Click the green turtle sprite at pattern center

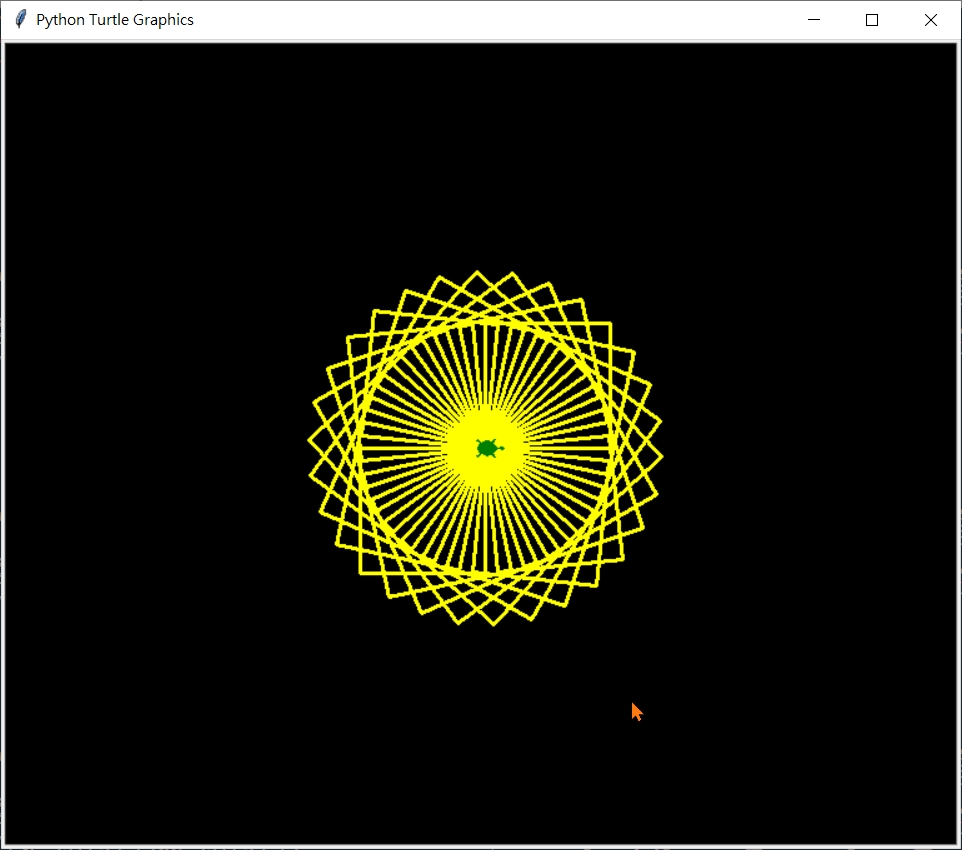click(x=488, y=447)
